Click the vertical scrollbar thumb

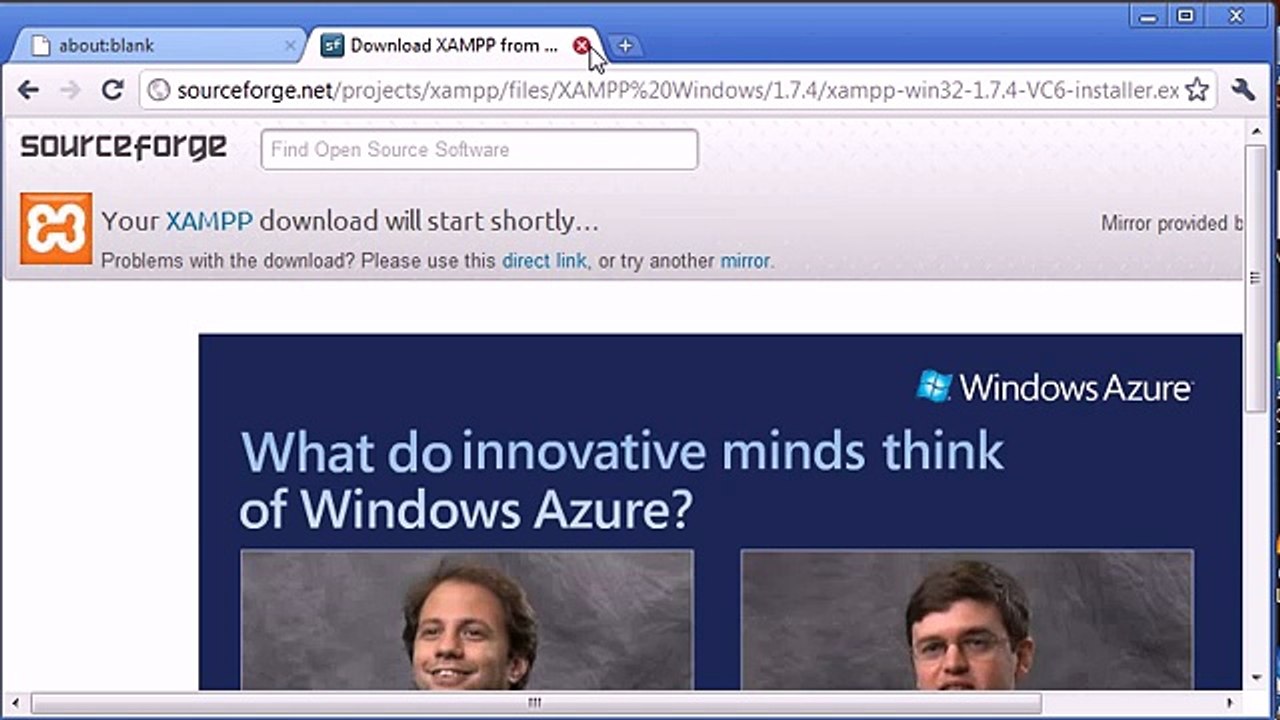(x=1256, y=277)
